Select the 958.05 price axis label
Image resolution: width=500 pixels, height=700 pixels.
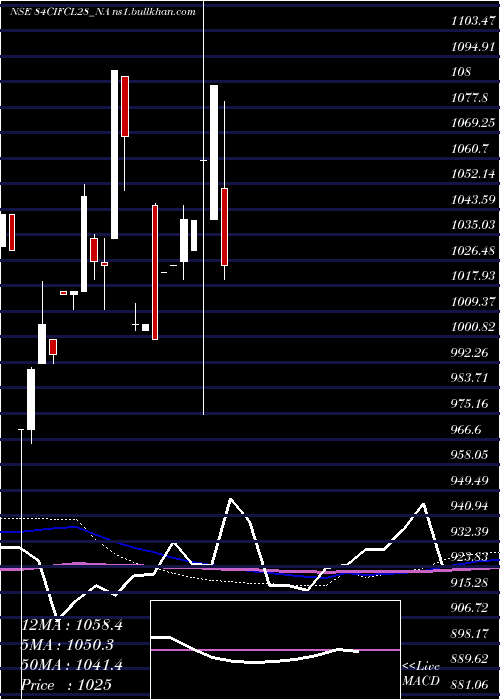pos(470,454)
